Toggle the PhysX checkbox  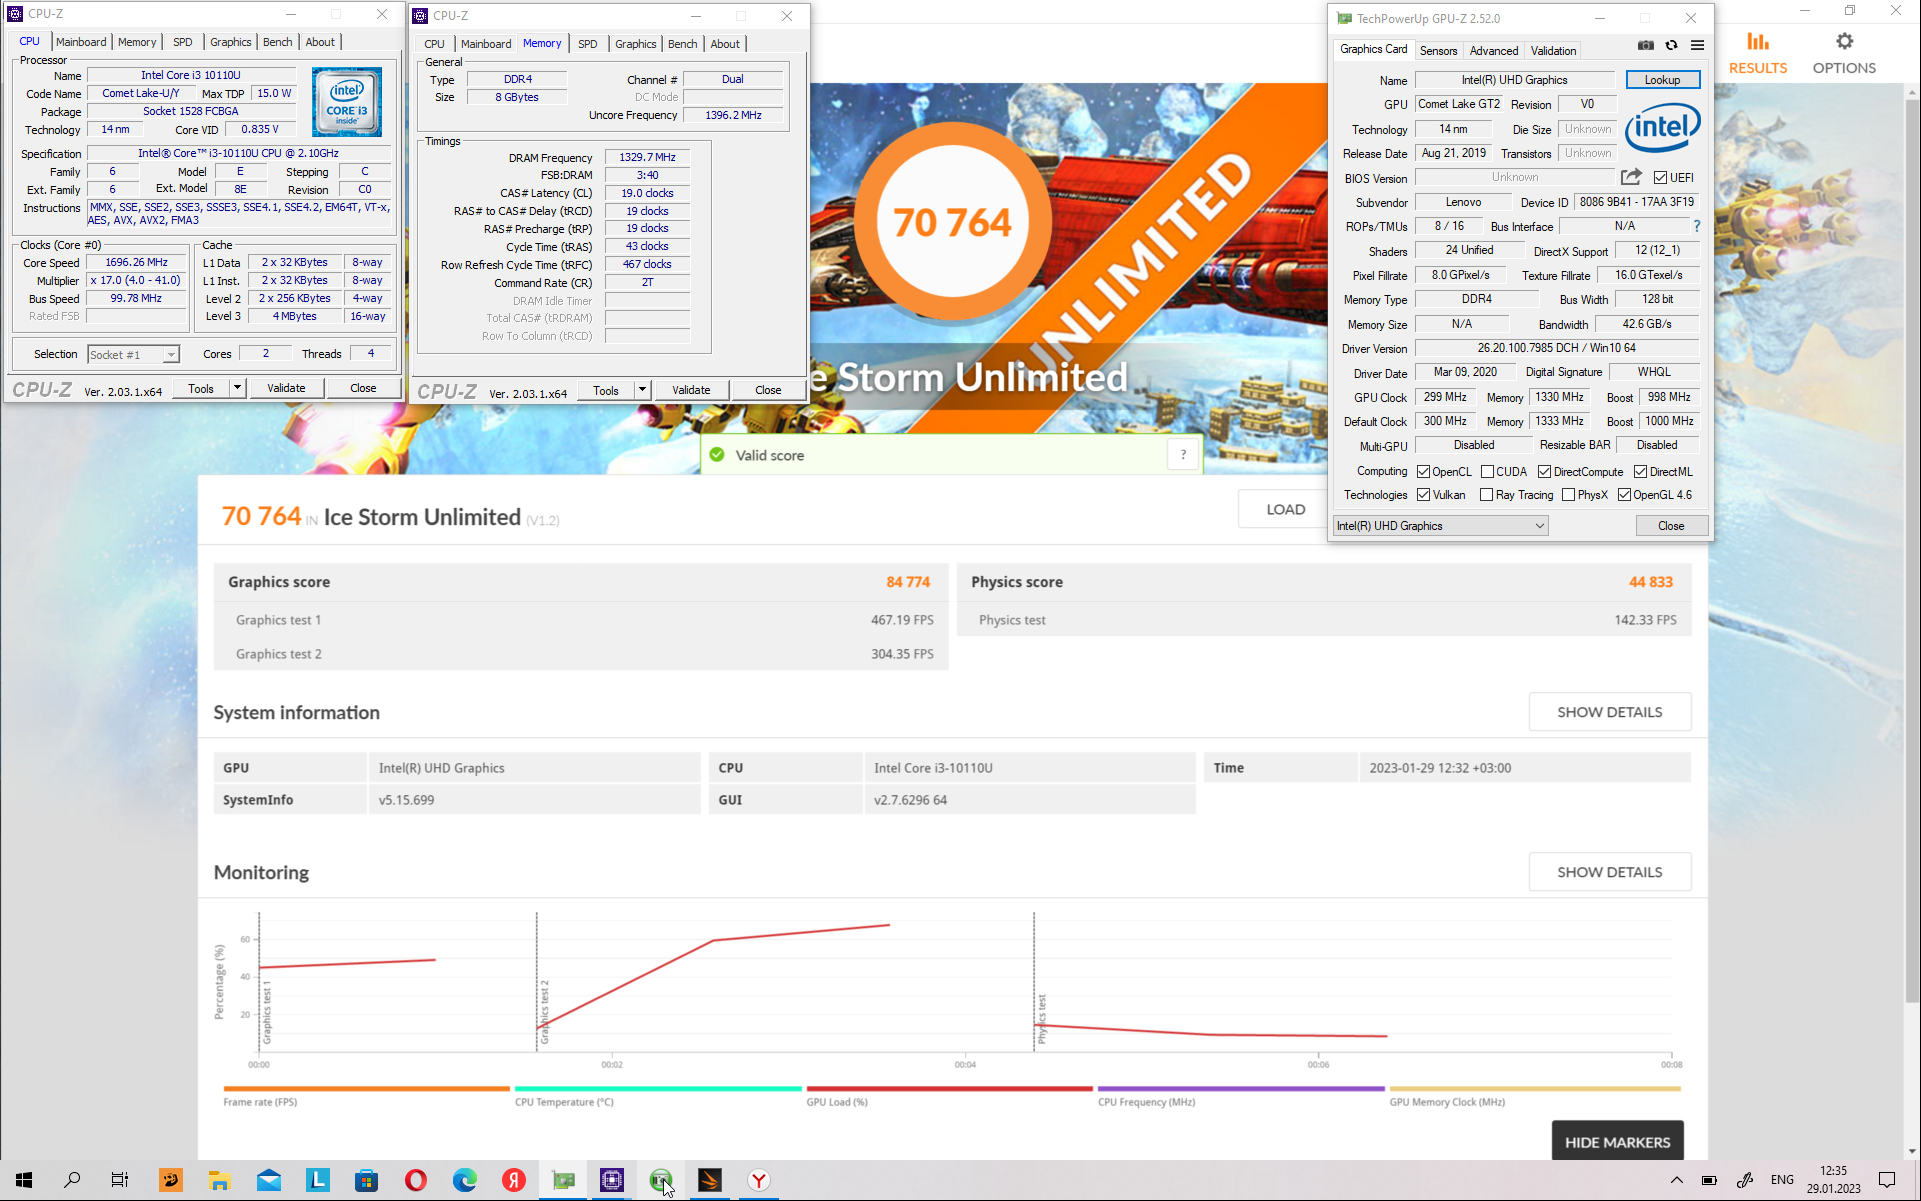click(1569, 495)
